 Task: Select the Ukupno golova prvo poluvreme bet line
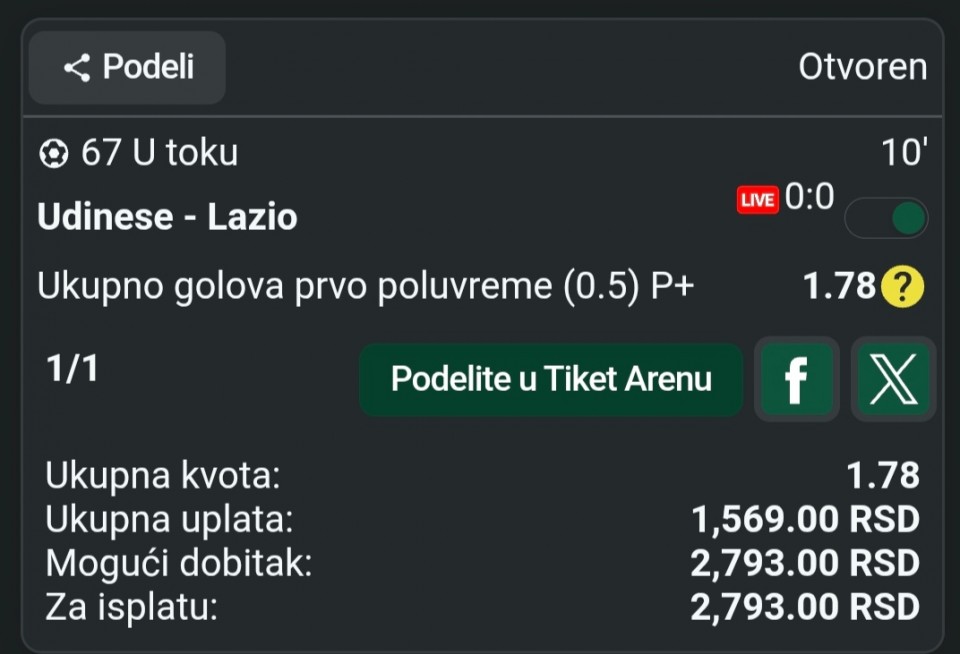tap(365, 287)
